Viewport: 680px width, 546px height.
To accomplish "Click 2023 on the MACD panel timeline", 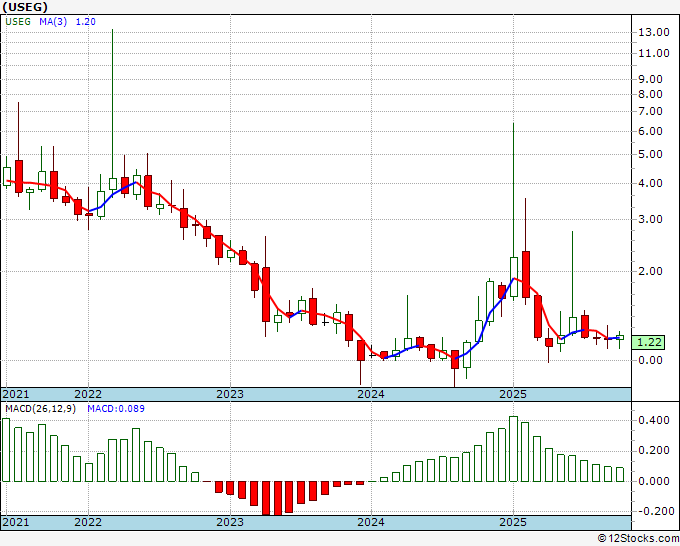I will pos(230,522).
